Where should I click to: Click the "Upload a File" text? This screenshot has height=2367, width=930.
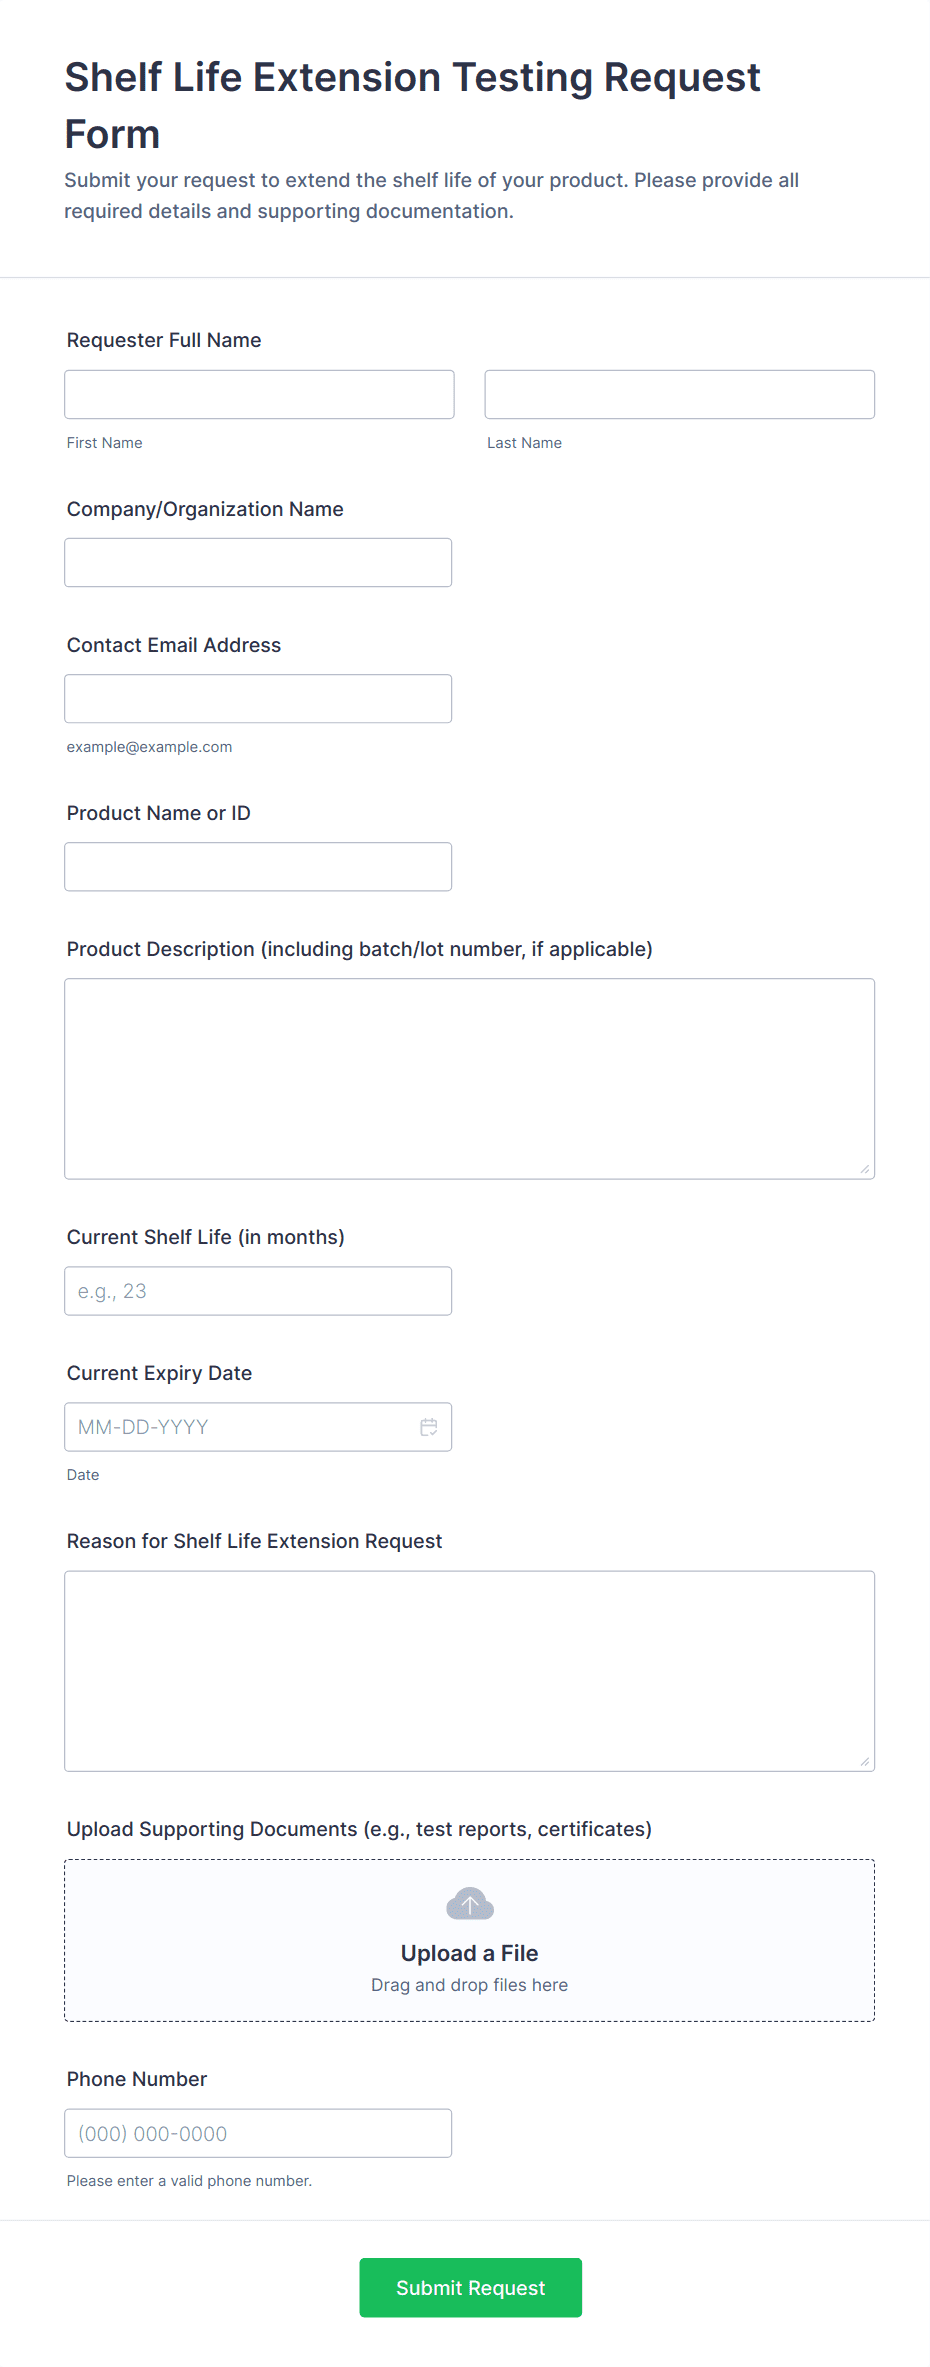pyautogui.click(x=469, y=1953)
